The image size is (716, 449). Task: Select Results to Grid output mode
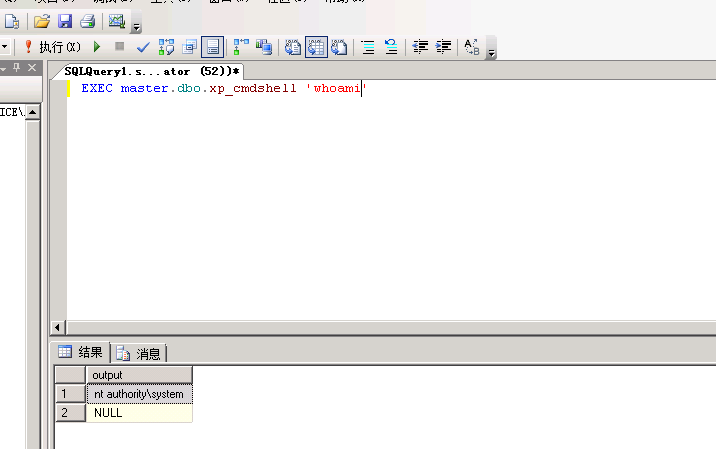click(x=316, y=47)
